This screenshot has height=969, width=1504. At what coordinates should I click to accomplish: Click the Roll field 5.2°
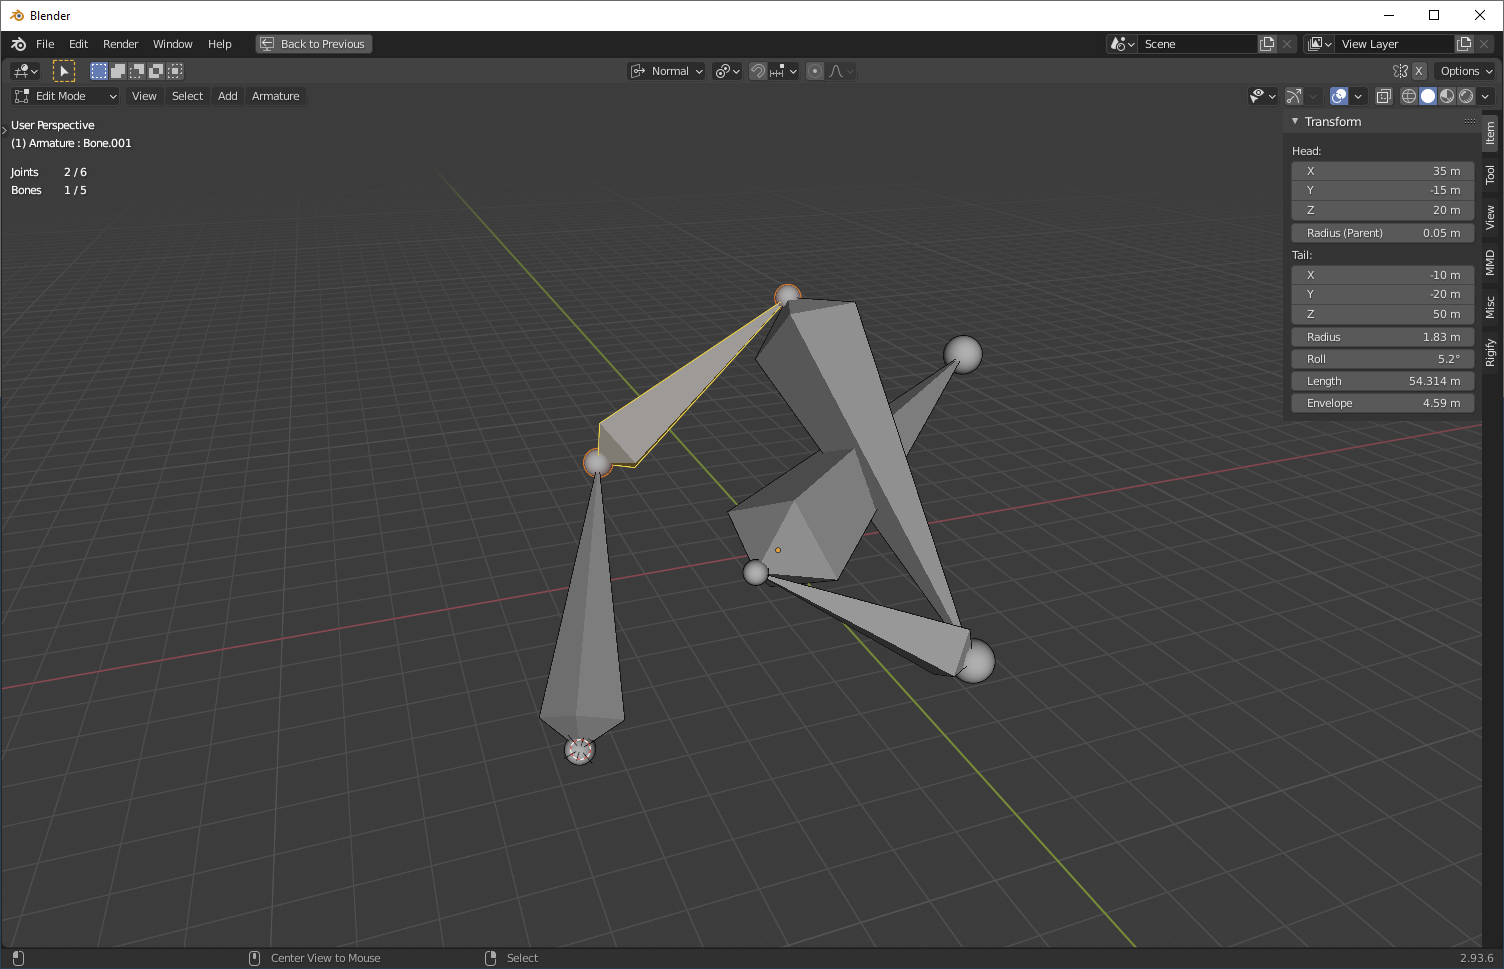pyautogui.click(x=1383, y=359)
